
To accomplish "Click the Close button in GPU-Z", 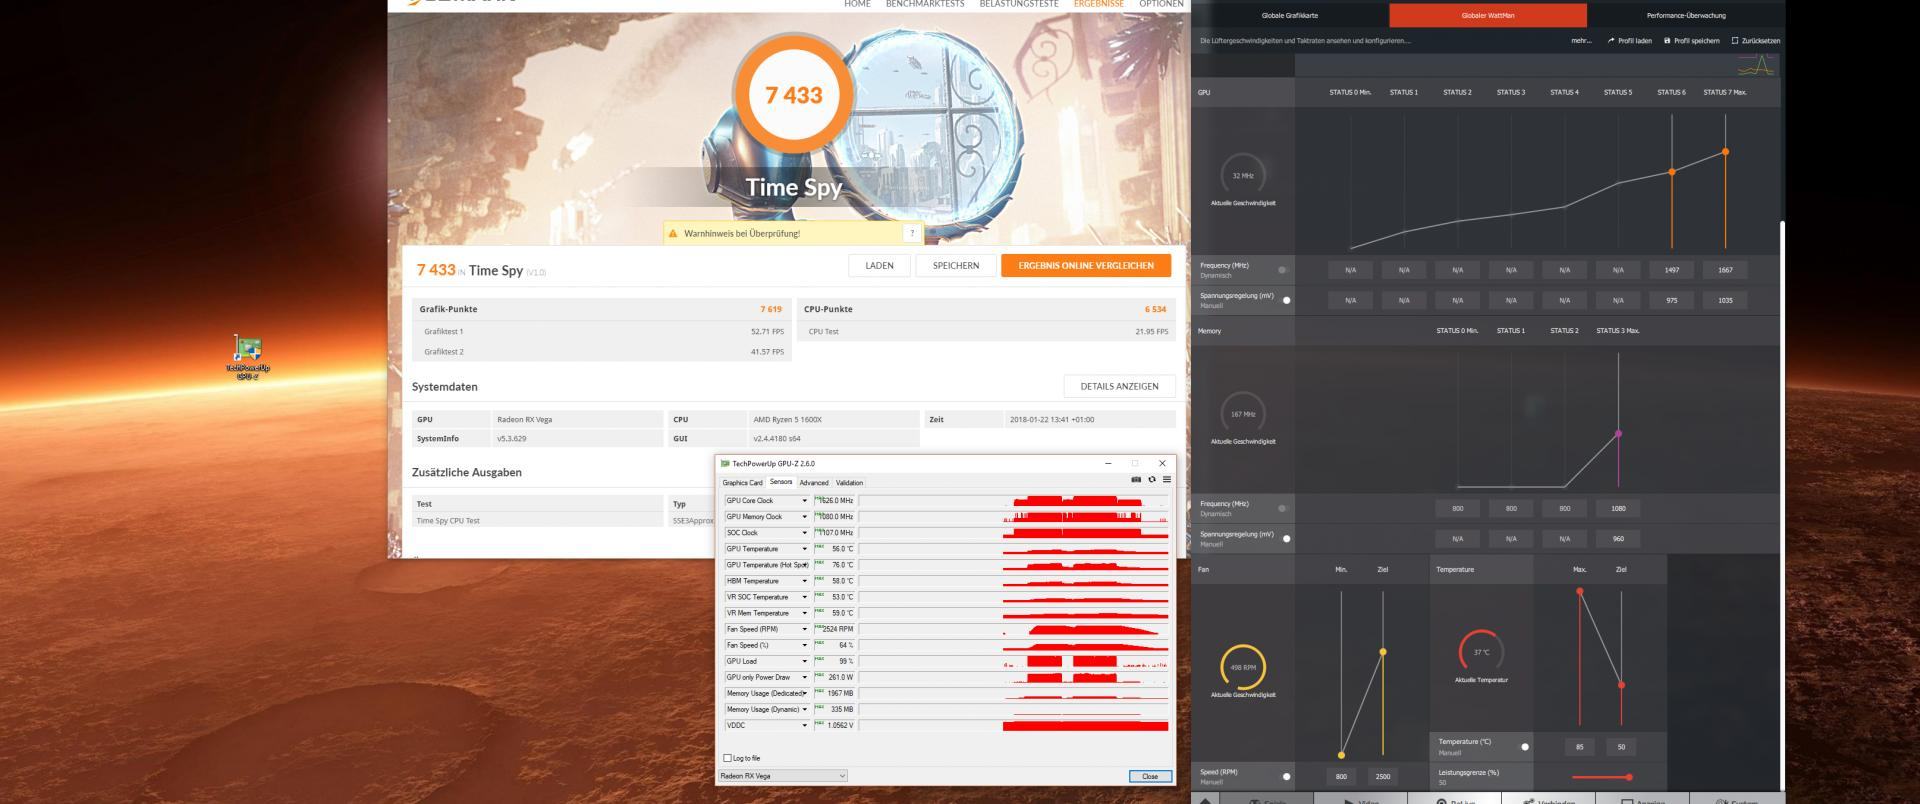I will (1150, 776).
